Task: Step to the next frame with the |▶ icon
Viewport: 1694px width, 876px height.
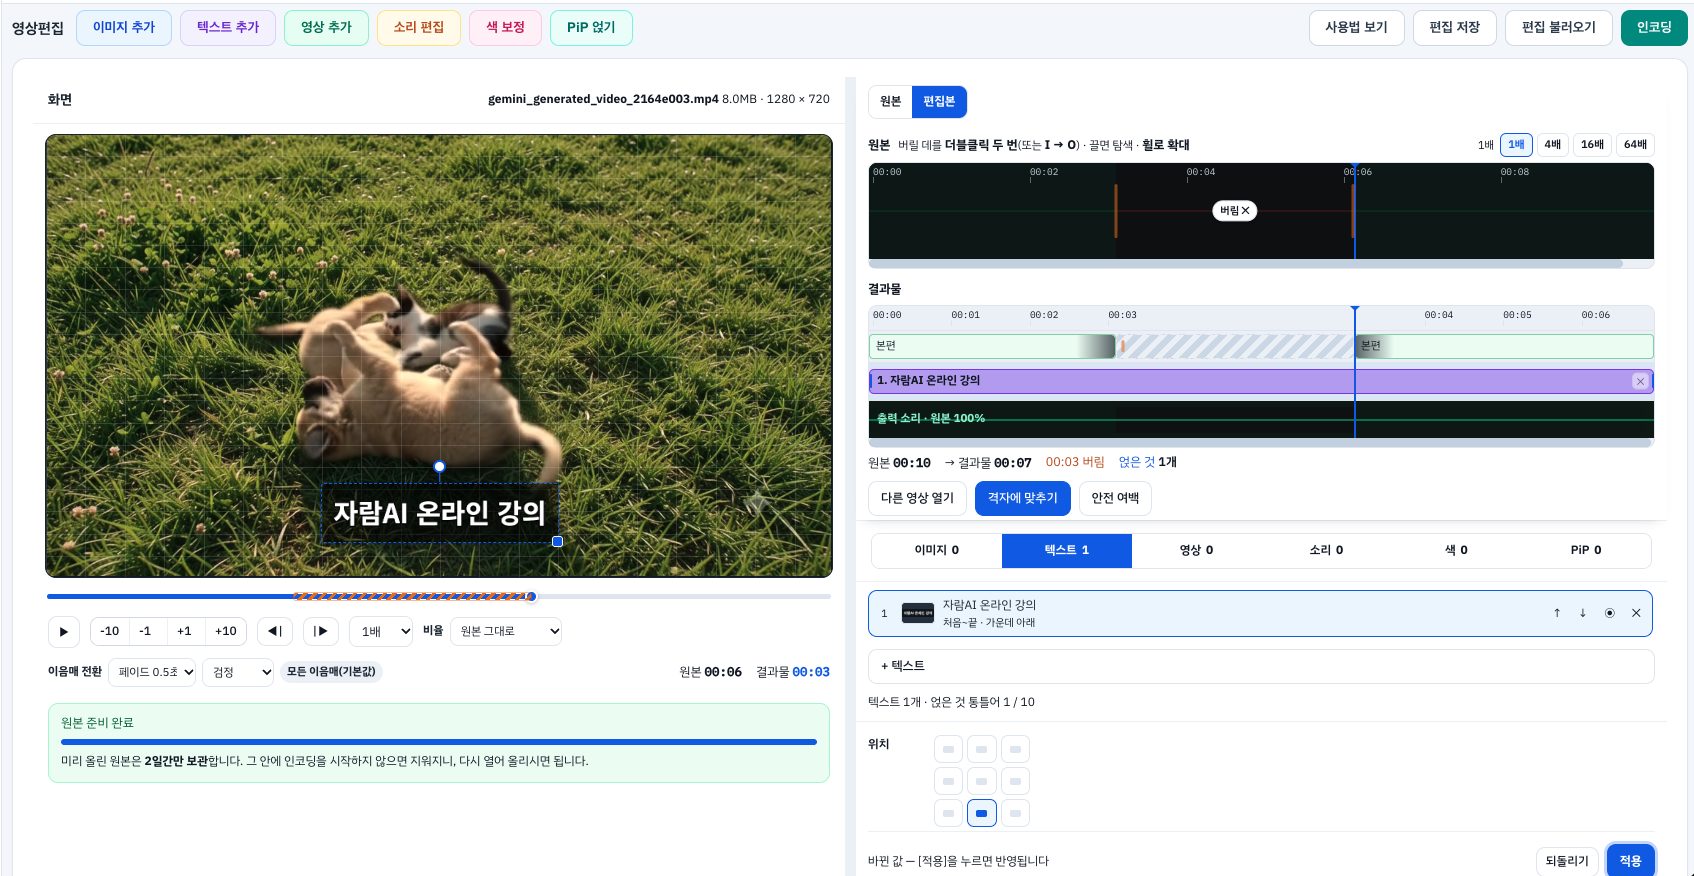Action: pos(321,631)
